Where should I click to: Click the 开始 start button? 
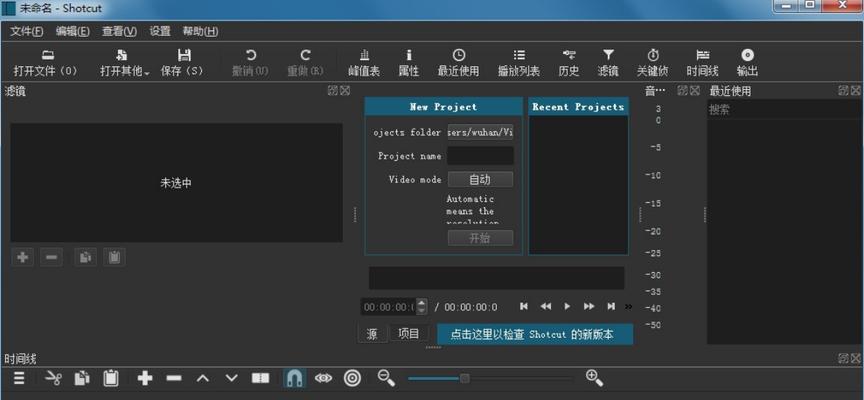[x=480, y=238]
